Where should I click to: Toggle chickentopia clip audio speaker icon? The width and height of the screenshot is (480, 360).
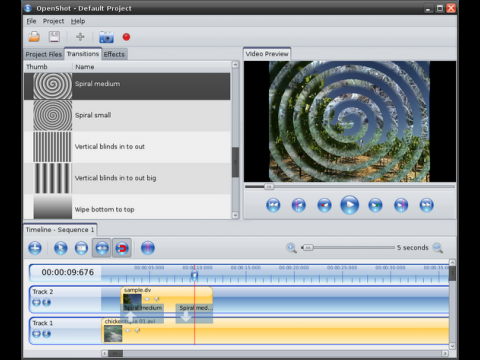click(137, 330)
